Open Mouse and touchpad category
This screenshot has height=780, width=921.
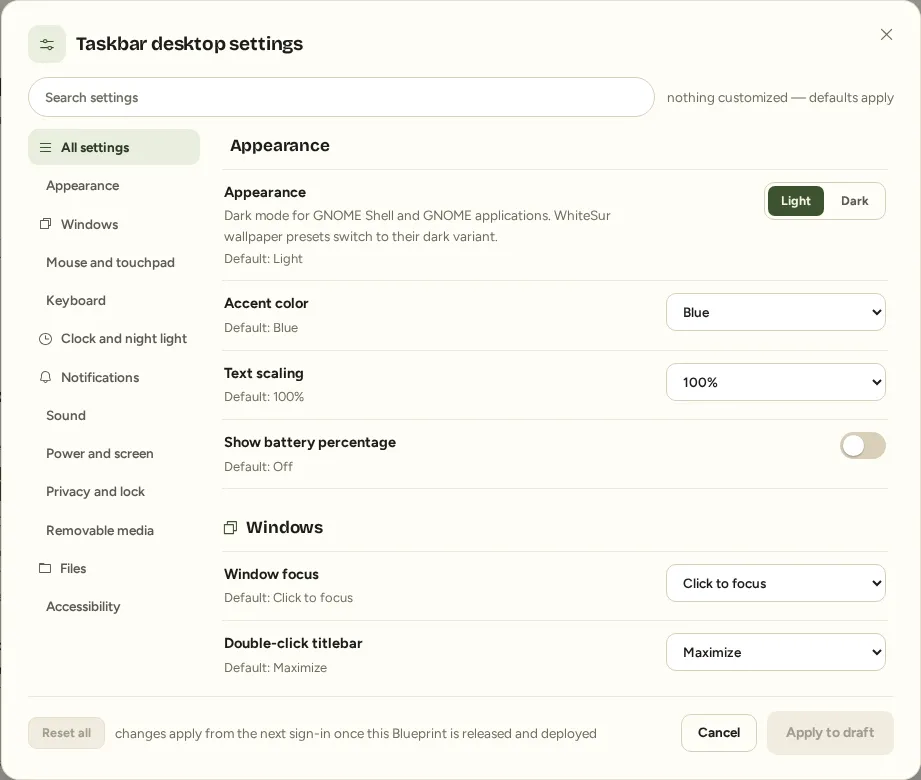coord(114,263)
